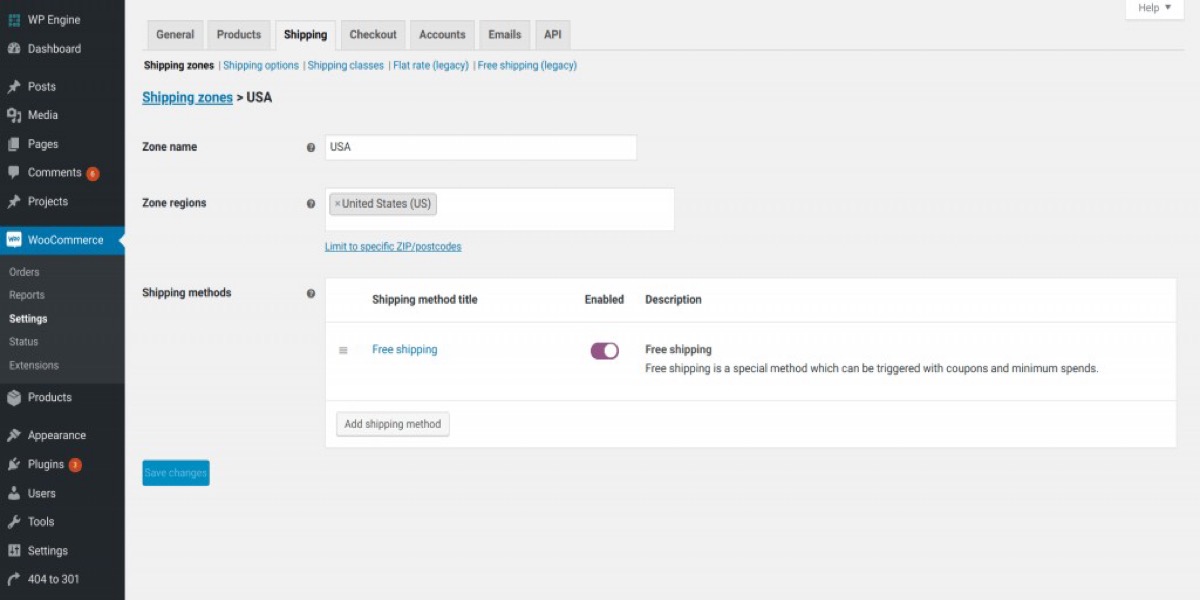Screen dimensions: 1200x600
Task: Click the help icon beside Zone name
Action: [x=310, y=147]
